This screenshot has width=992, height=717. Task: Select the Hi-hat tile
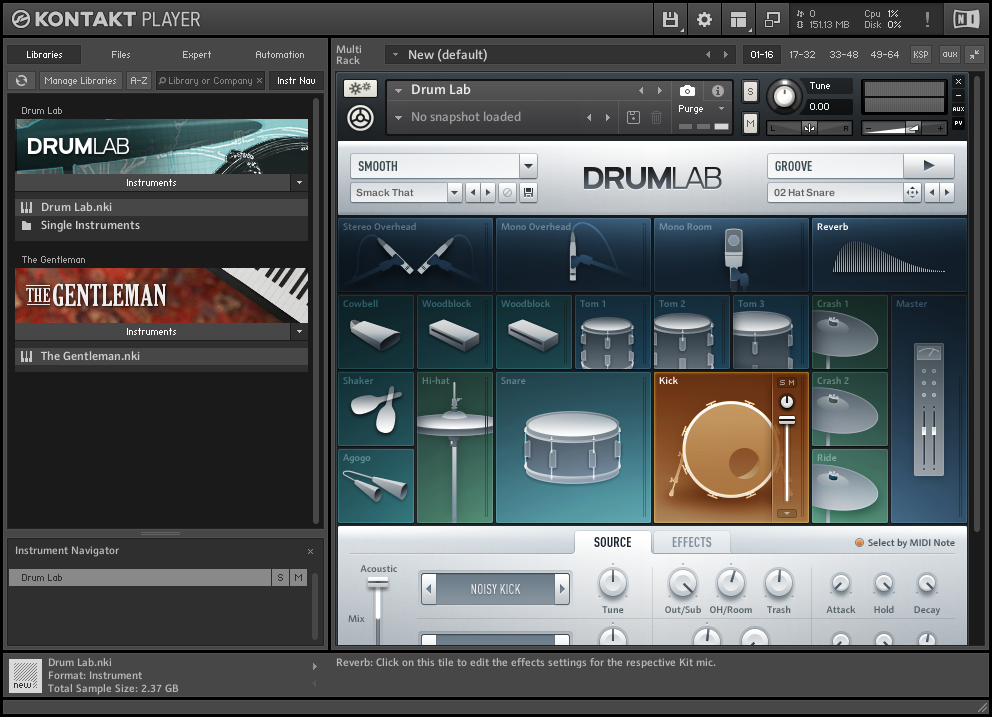(454, 447)
